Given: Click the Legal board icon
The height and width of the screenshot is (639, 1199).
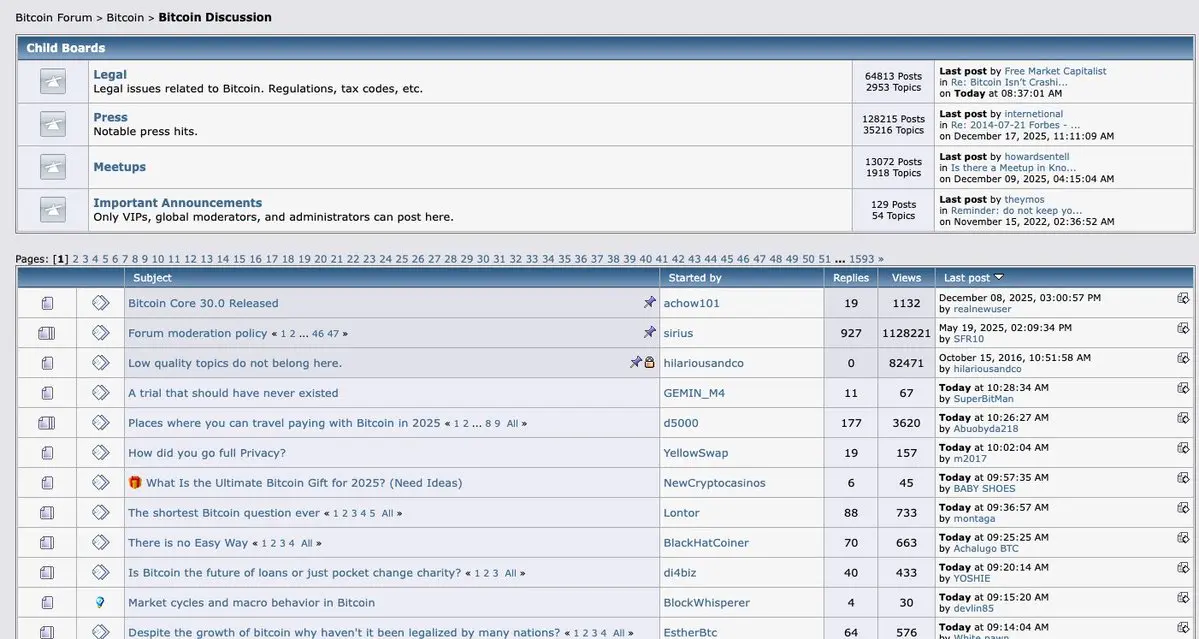Looking at the screenshot, I should [x=52, y=81].
